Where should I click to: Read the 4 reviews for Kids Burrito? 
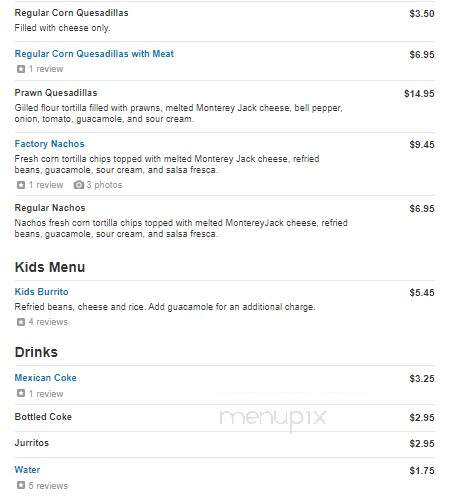coord(48,322)
